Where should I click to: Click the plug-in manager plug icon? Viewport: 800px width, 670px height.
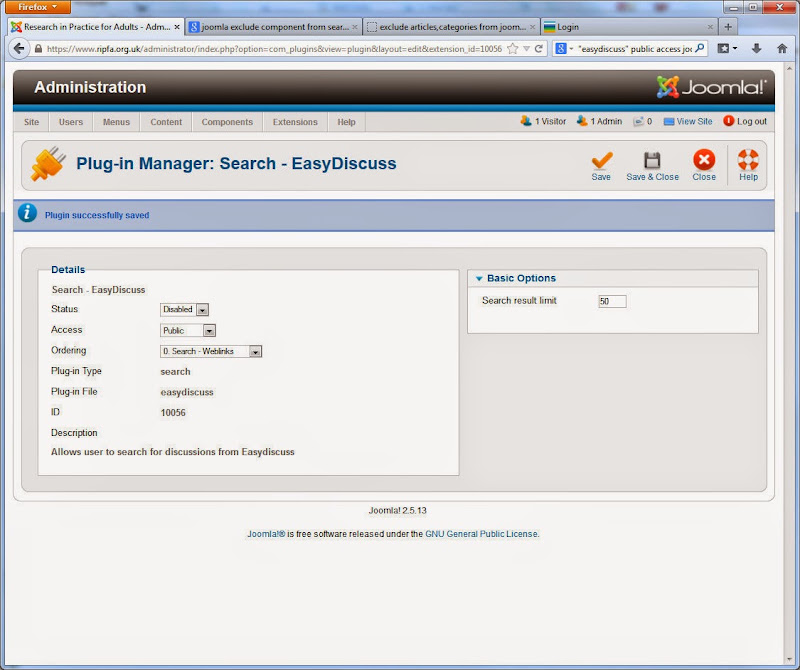click(x=48, y=164)
